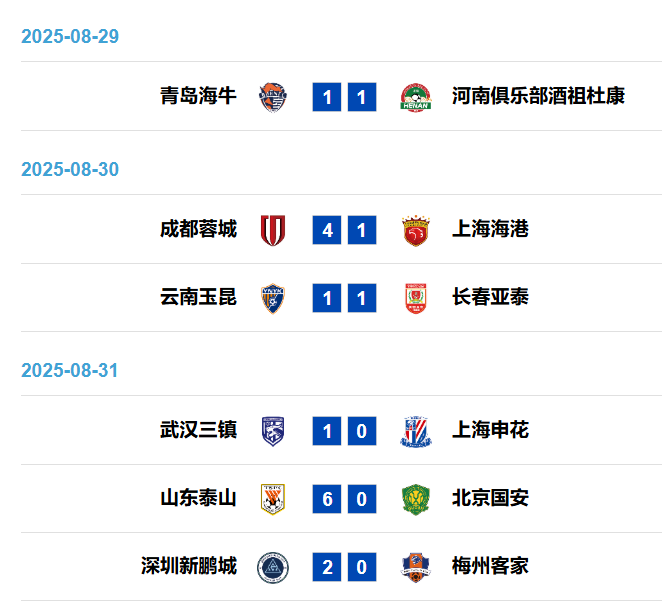Select the 2025-08-29 date heading
Screen dimensions: 662x610
[70, 36]
